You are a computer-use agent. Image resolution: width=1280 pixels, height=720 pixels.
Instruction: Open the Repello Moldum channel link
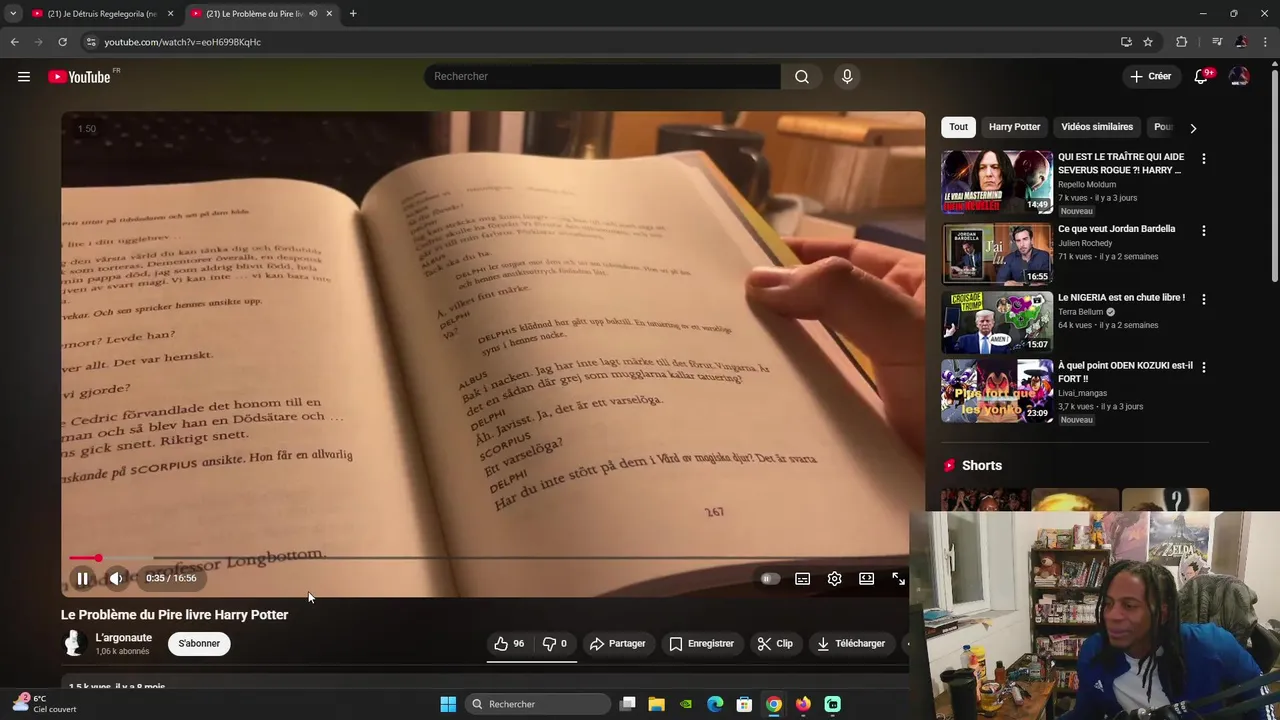click(1087, 185)
